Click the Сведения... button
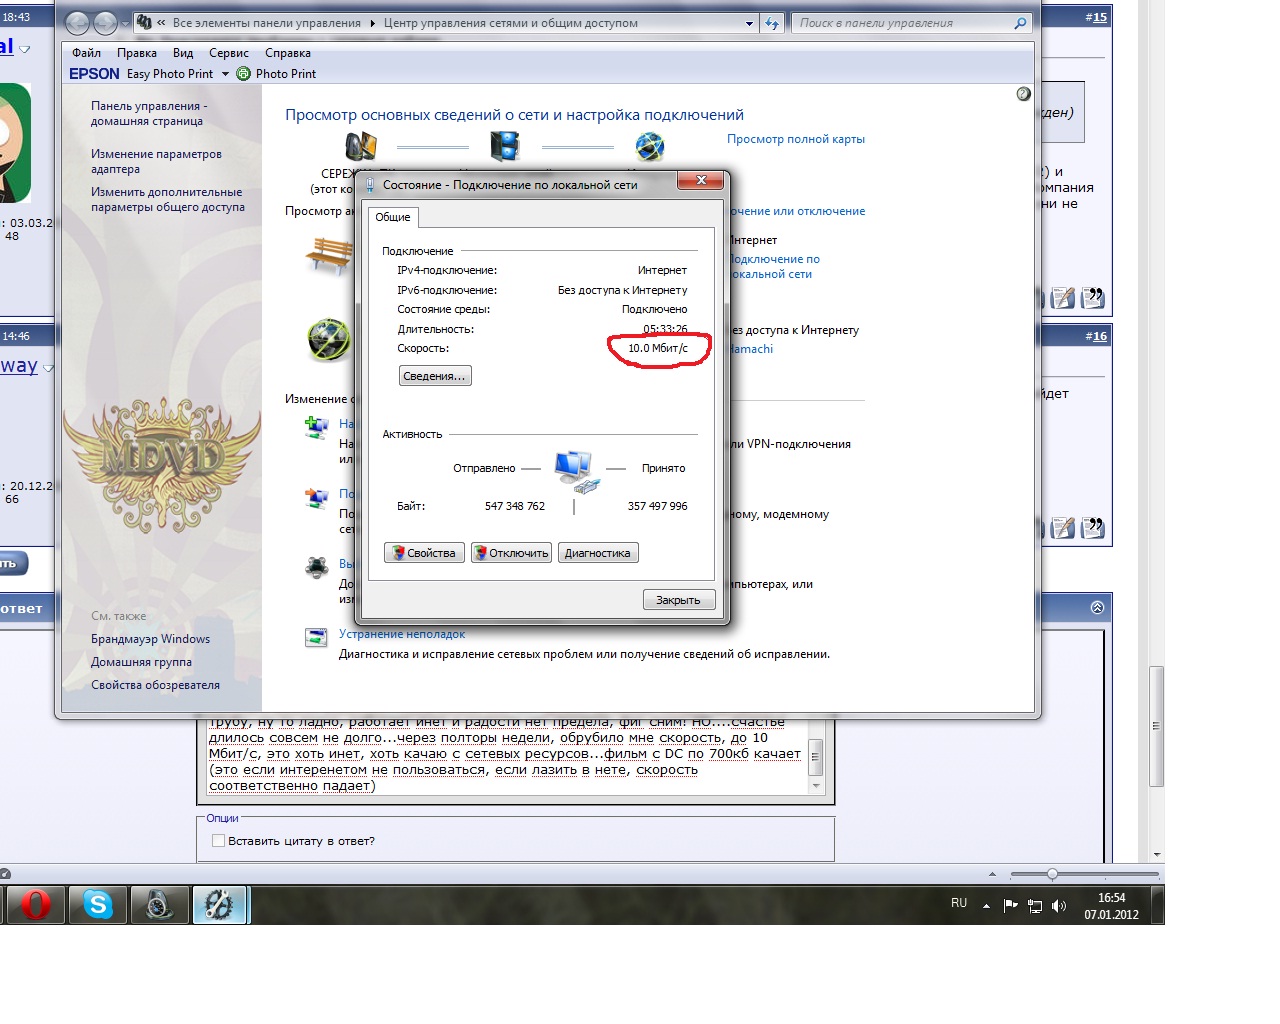 click(x=434, y=376)
